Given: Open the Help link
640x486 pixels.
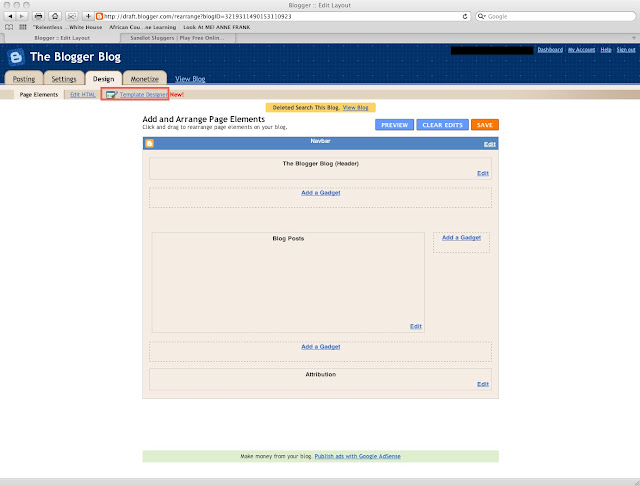Looking at the screenshot, I should [x=606, y=50].
